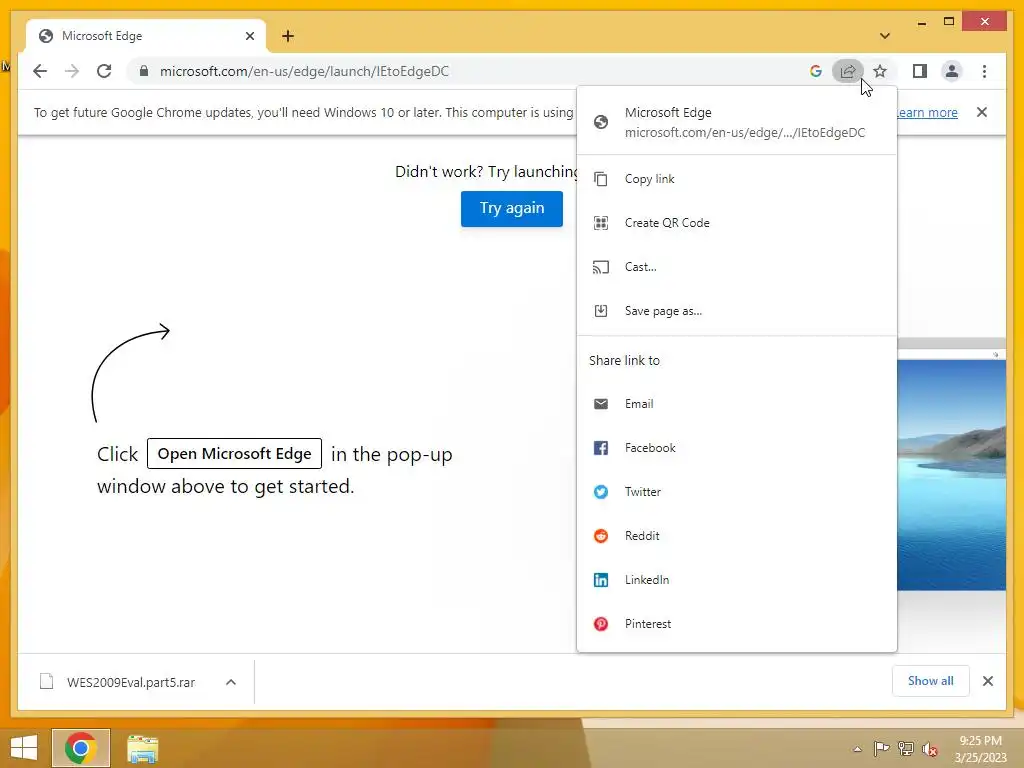Expand the tab search chevron
Image resolution: width=1024 pixels, height=768 pixels.
coord(885,36)
